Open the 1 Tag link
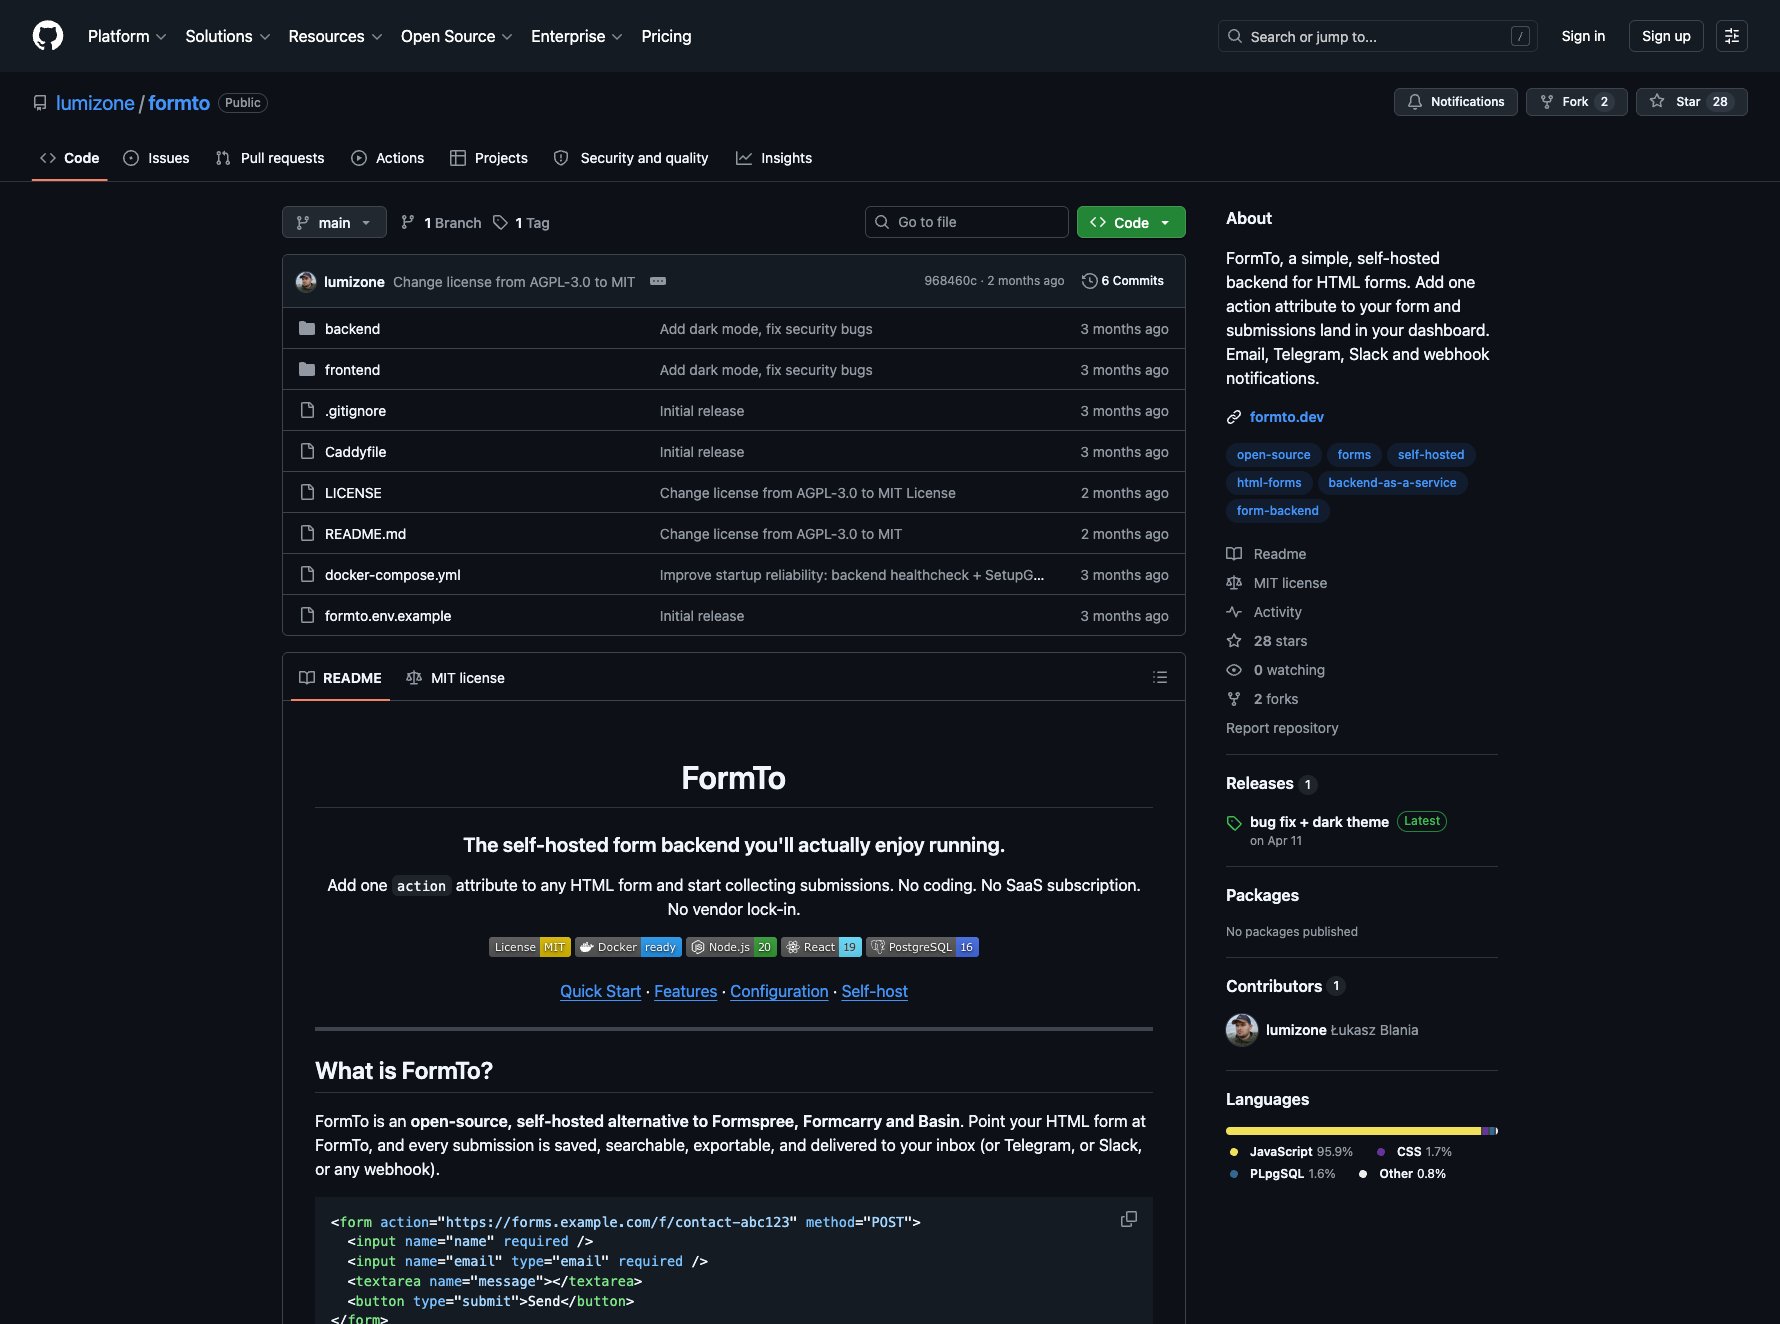The width and height of the screenshot is (1780, 1324). coord(521,223)
